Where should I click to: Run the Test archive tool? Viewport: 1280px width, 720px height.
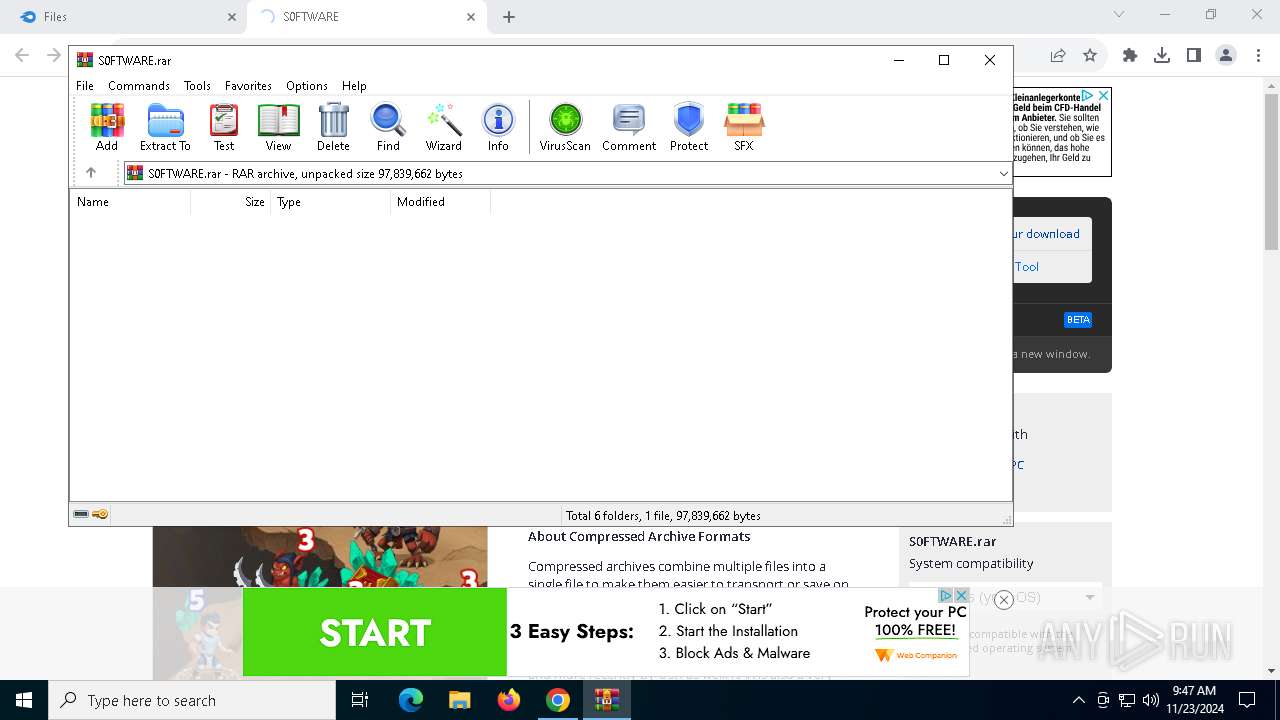coord(224,127)
